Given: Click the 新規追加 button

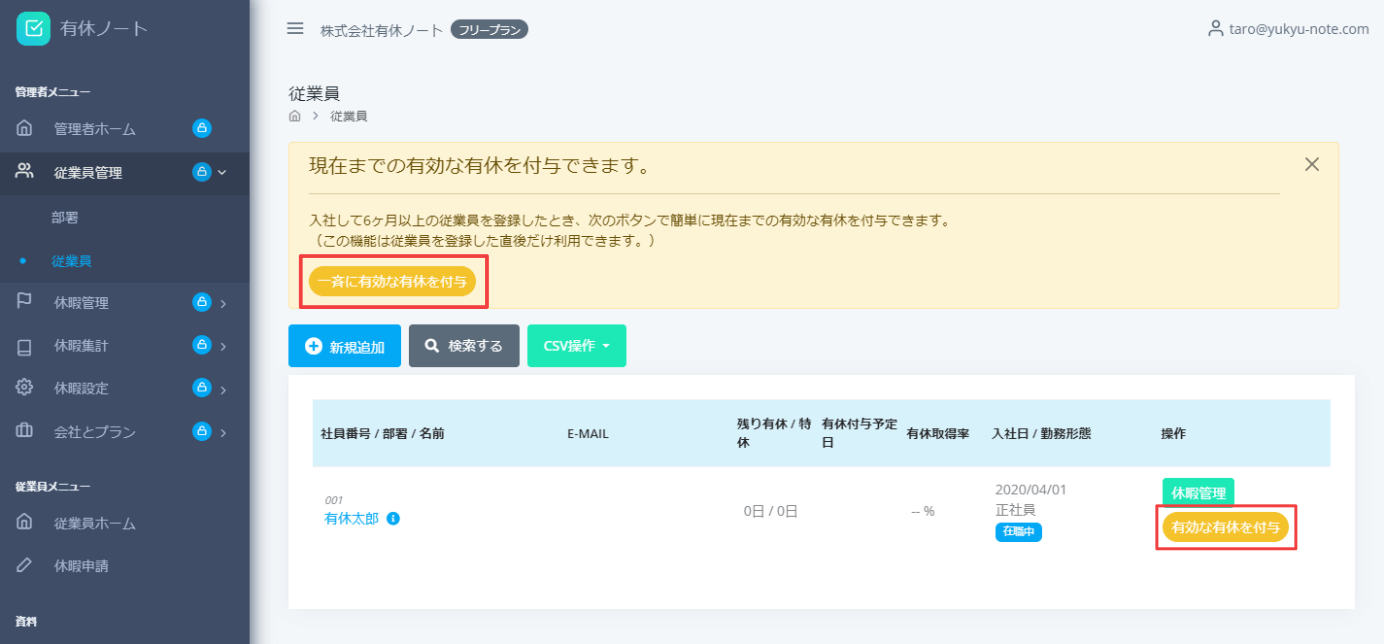Looking at the screenshot, I should click(x=344, y=345).
